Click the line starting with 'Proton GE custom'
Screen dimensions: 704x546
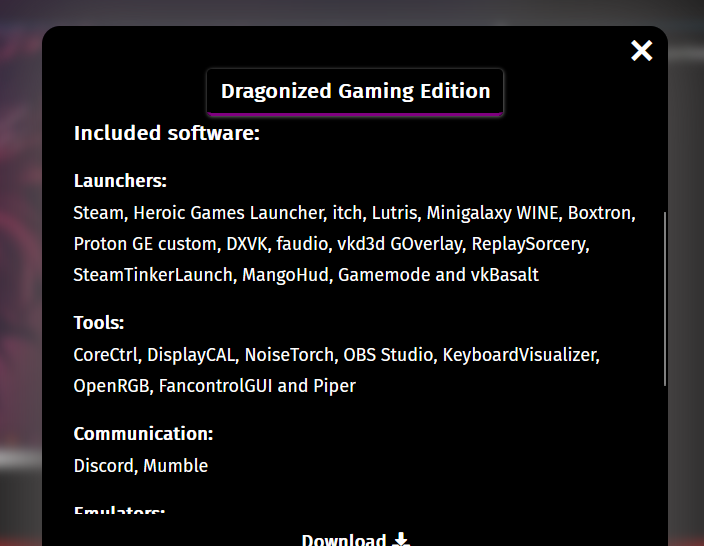[x=331, y=244]
